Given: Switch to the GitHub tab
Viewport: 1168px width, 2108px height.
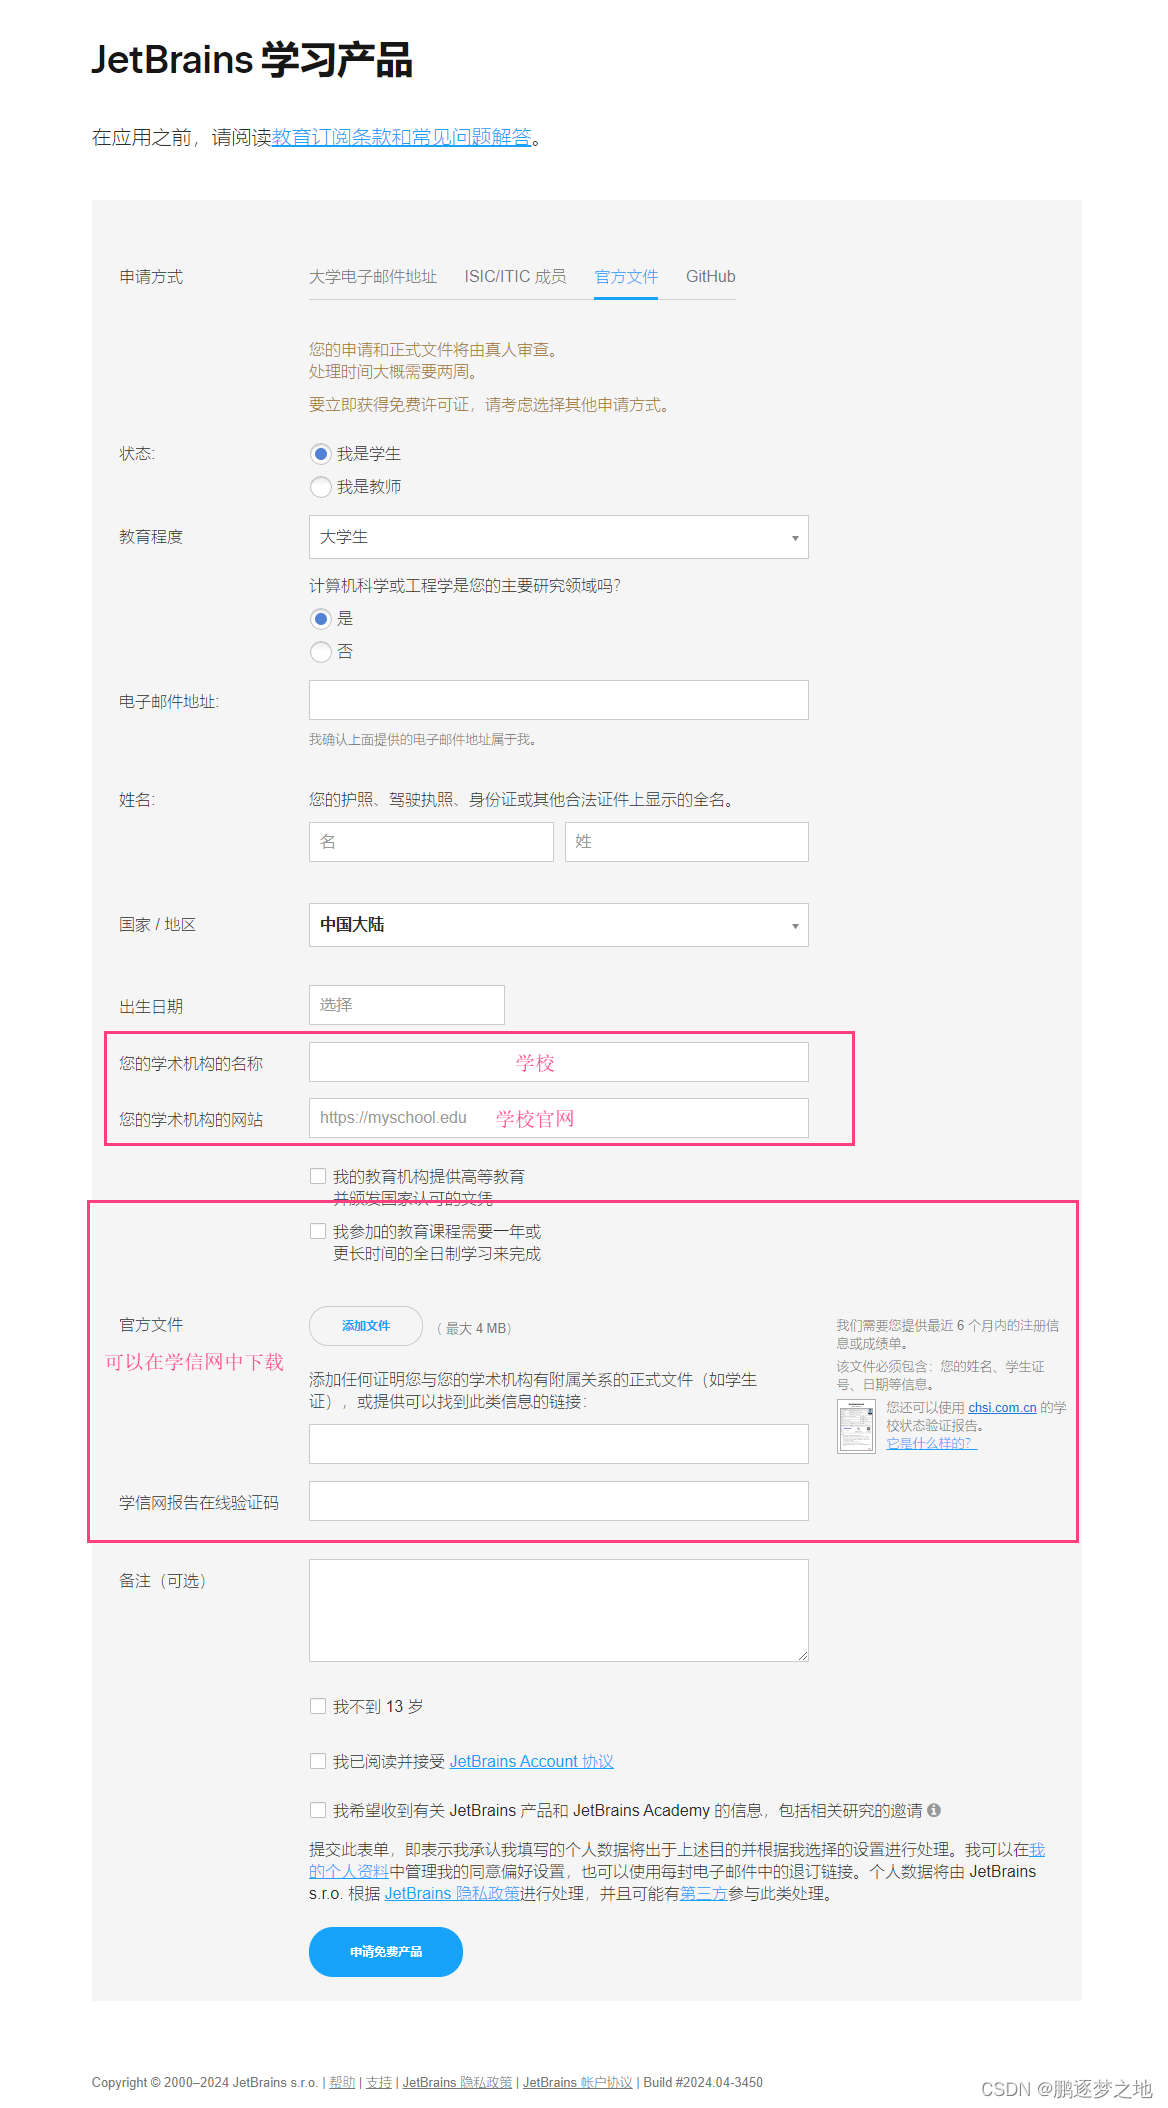Looking at the screenshot, I should coord(710,277).
